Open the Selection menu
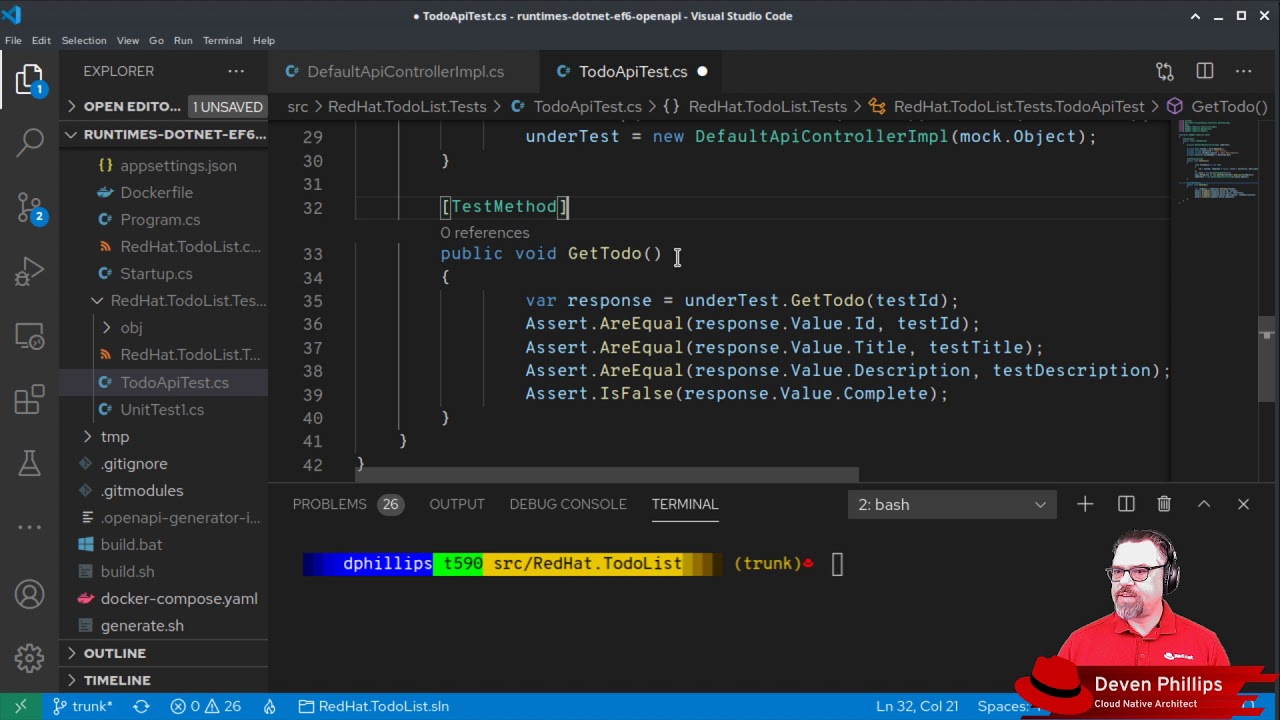This screenshot has width=1280, height=720. pyautogui.click(x=84, y=40)
